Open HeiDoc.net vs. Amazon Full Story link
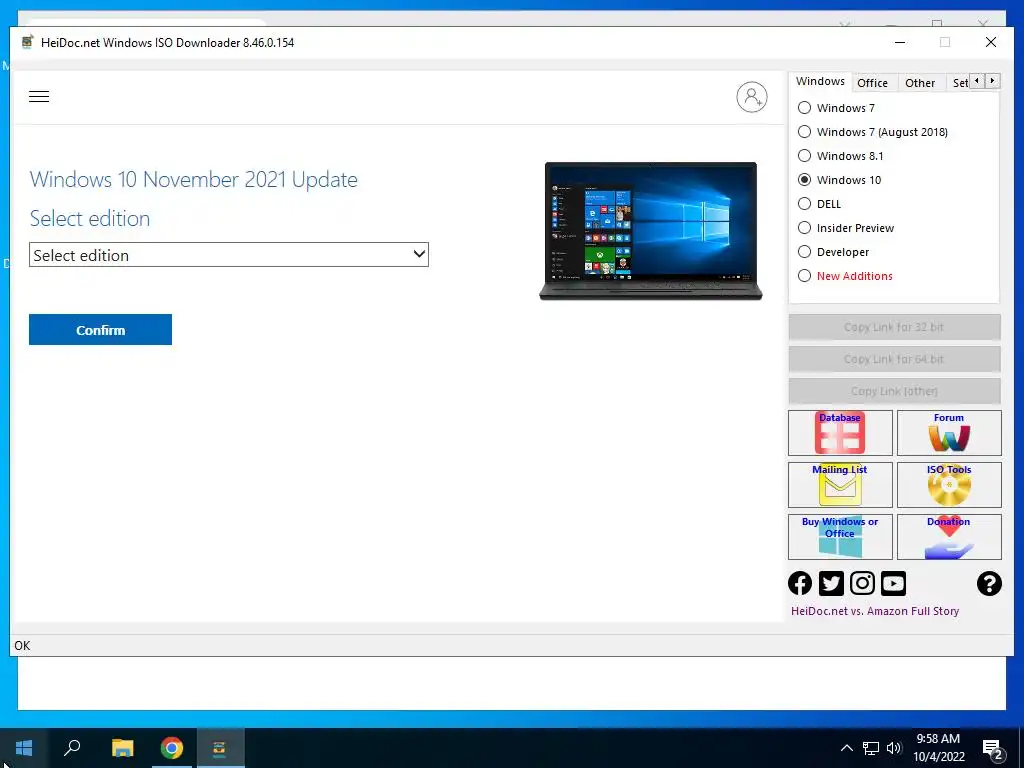Screen dimensions: 1024x768 [875, 611]
